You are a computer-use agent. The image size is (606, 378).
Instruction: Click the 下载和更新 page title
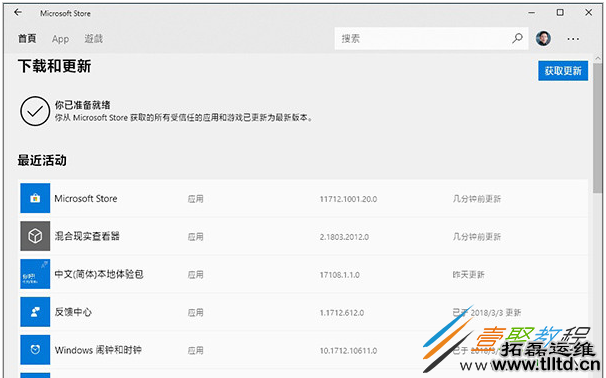pyautogui.click(x=54, y=66)
